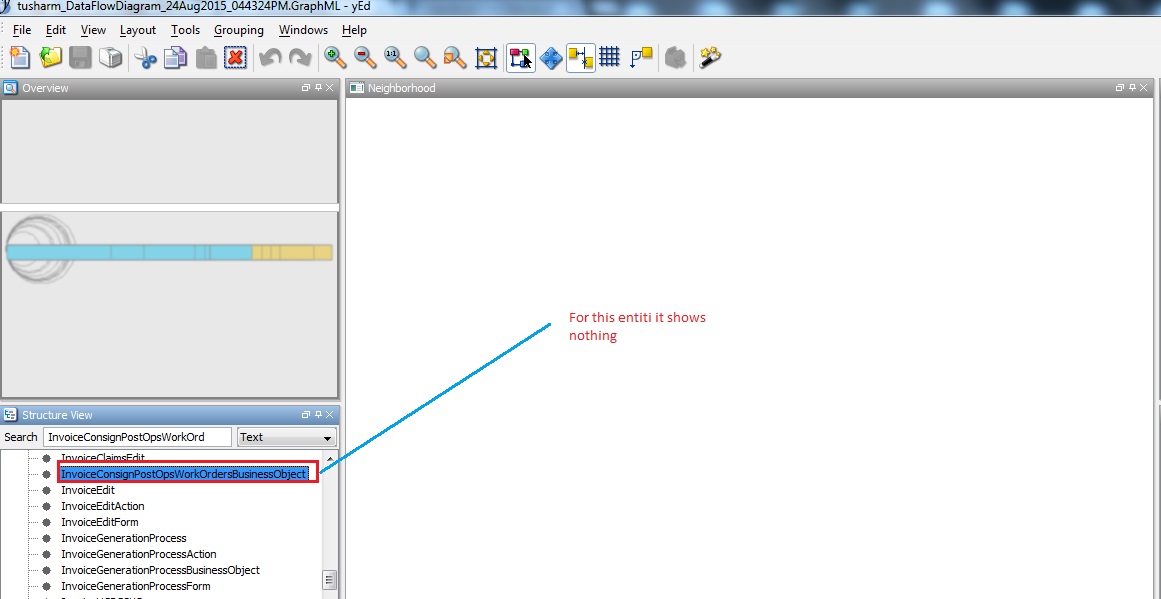Open the Layout menu
Screen dimensions: 1161x599
138,30
